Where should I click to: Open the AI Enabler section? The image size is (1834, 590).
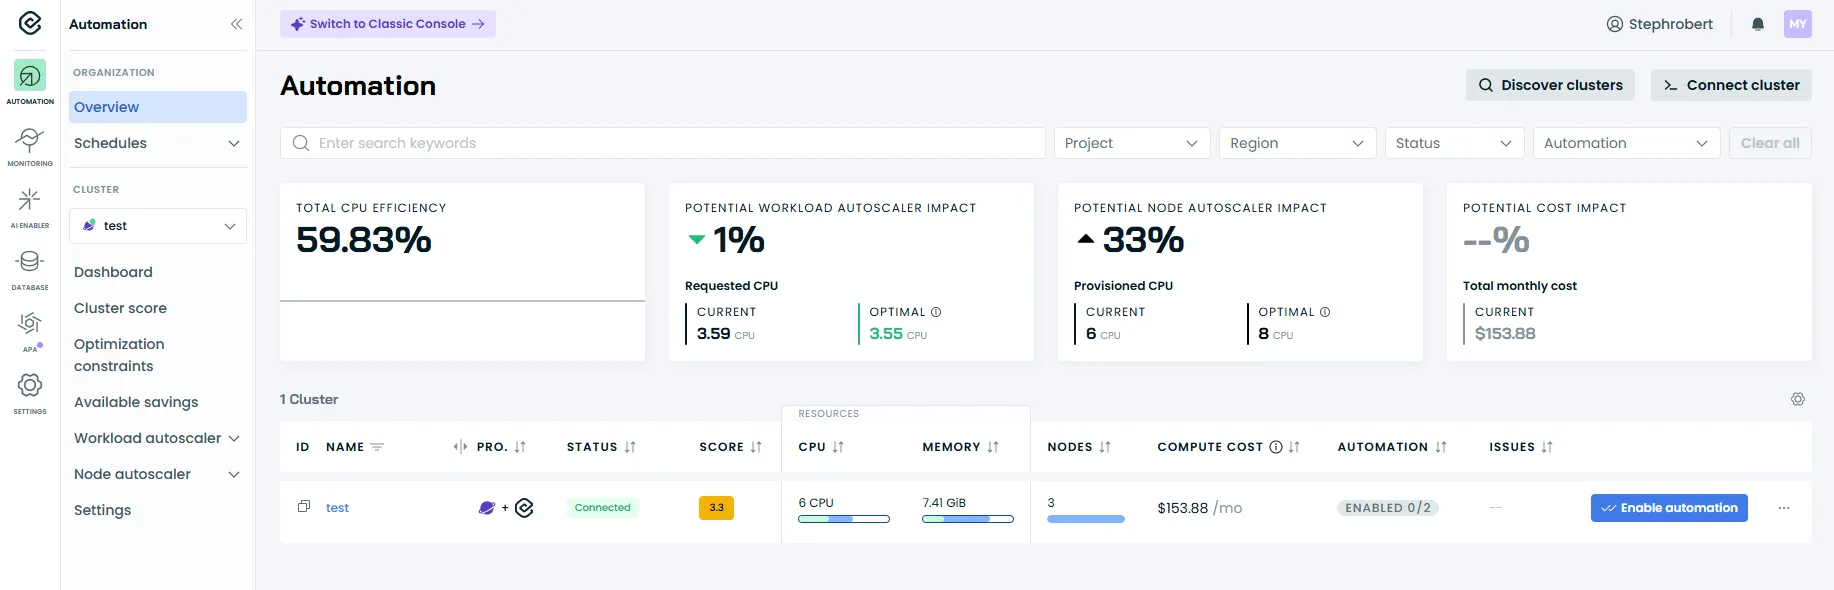(x=30, y=206)
